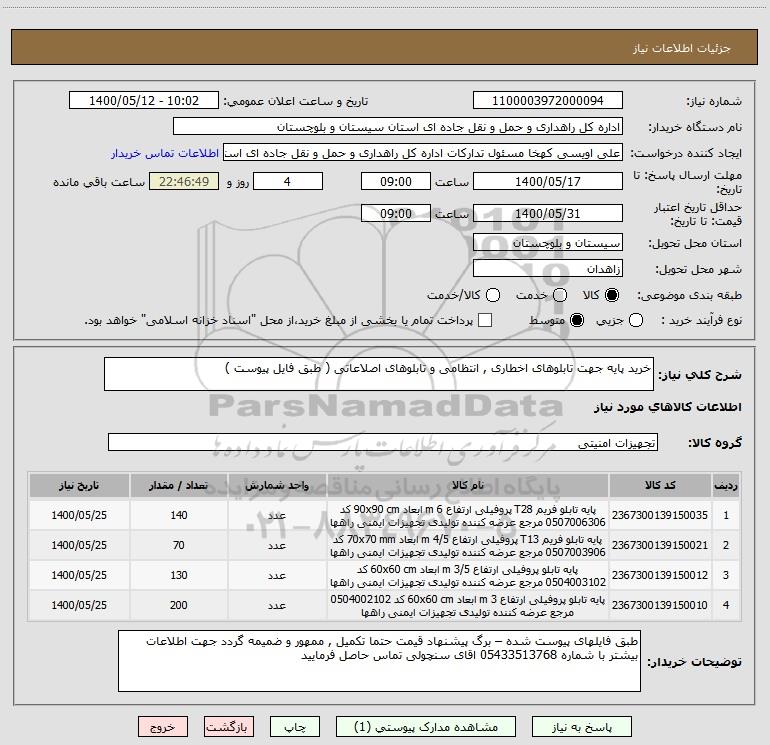Click the buyer organization name field
Screen dimensions: 770x745
pos(398,127)
